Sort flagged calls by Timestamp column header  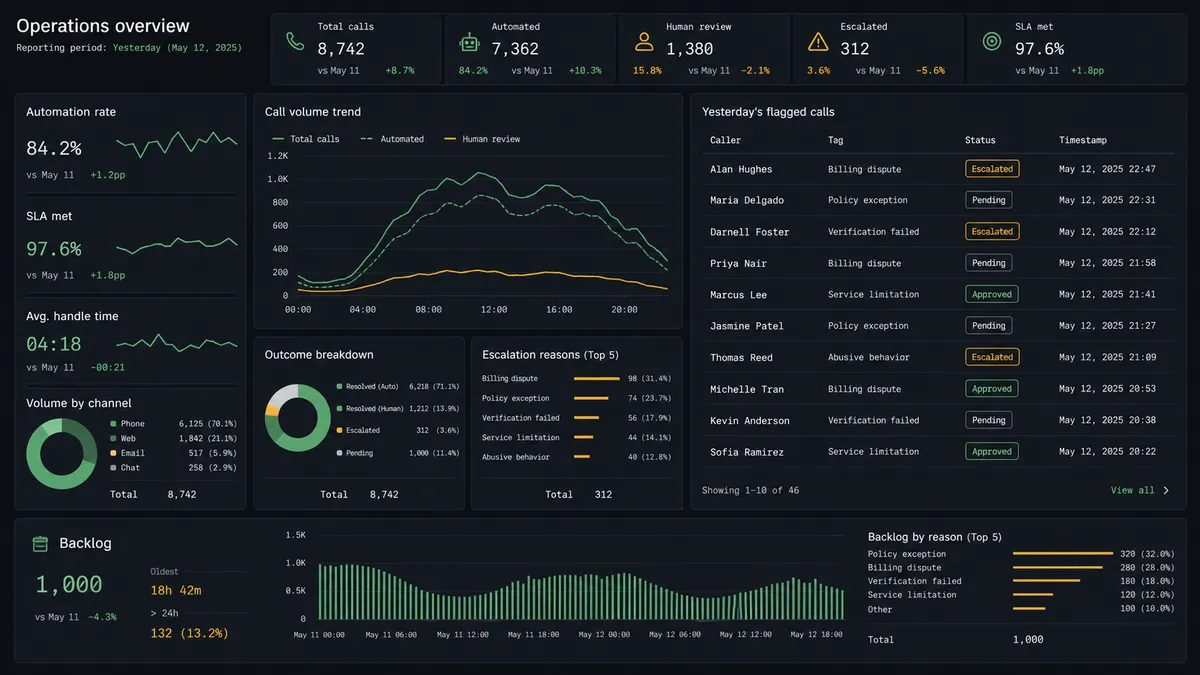(x=1084, y=140)
